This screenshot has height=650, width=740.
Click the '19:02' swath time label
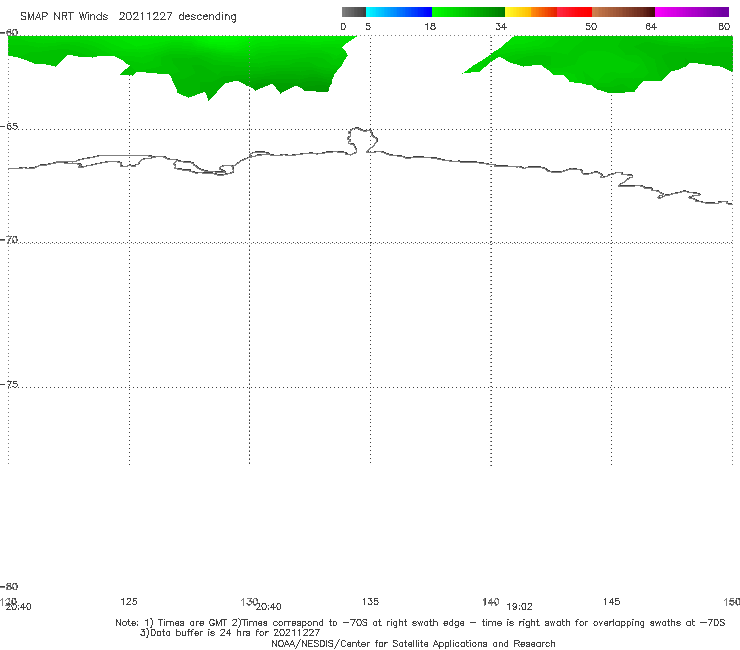(519, 607)
